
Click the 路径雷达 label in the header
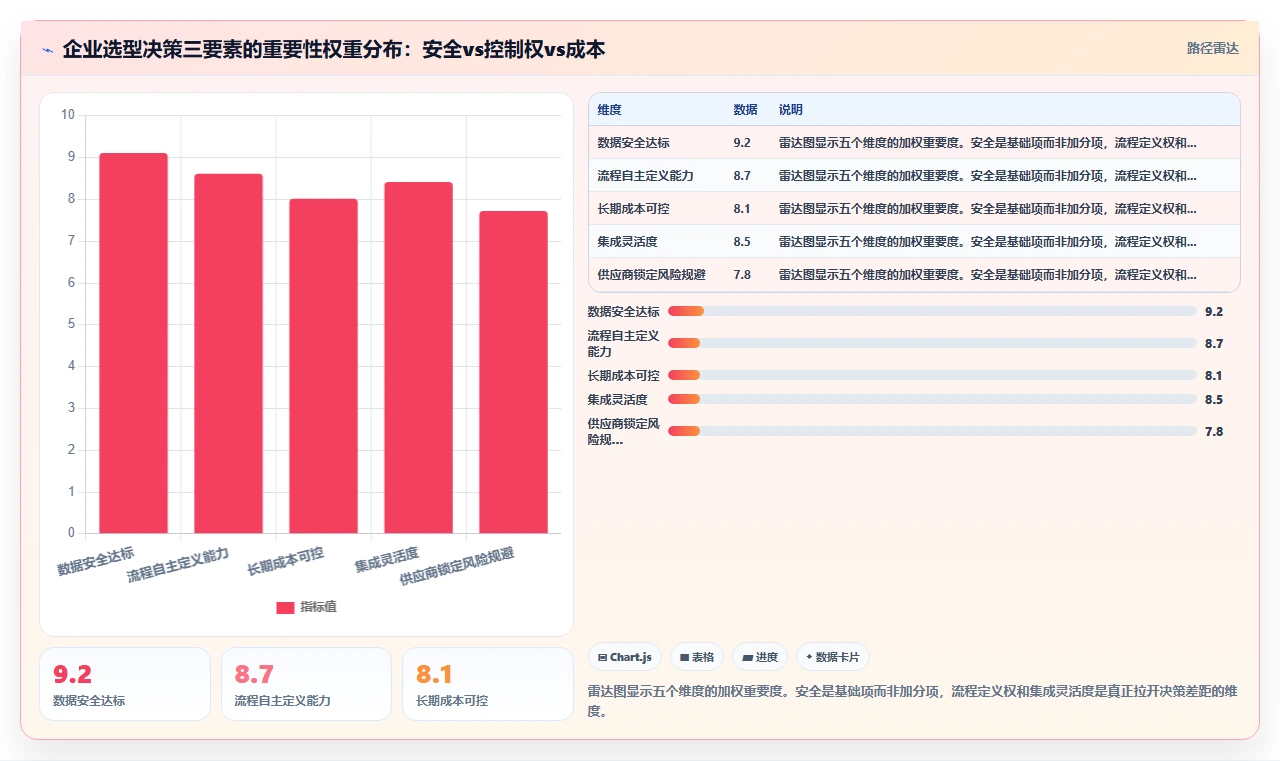click(x=1212, y=48)
